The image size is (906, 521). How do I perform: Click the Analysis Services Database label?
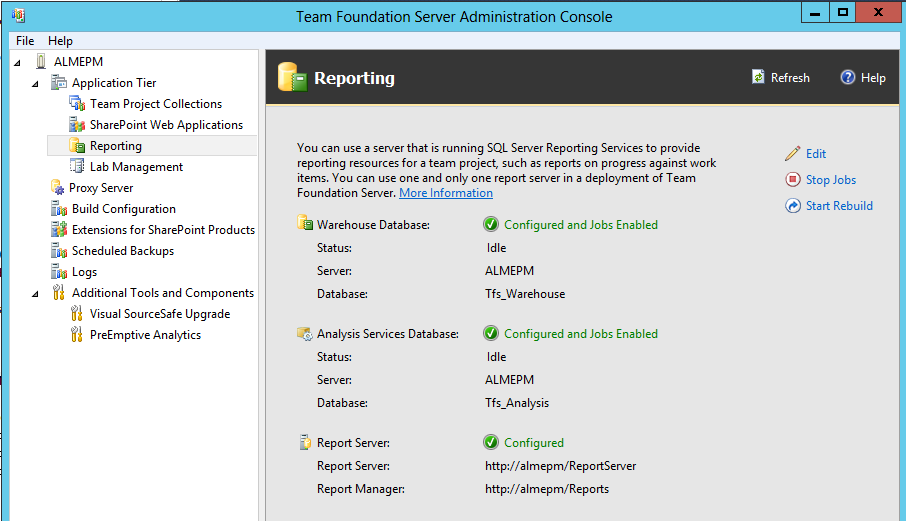[x=388, y=334]
